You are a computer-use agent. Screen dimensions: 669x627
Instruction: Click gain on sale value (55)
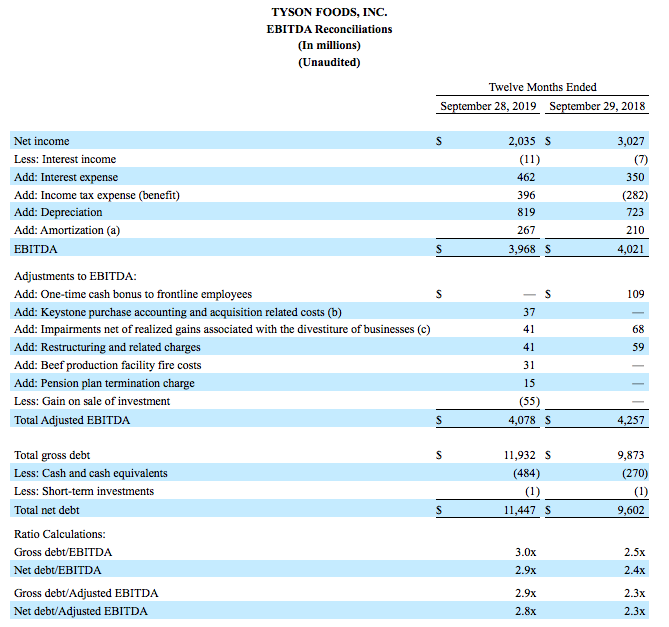[x=529, y=402]
